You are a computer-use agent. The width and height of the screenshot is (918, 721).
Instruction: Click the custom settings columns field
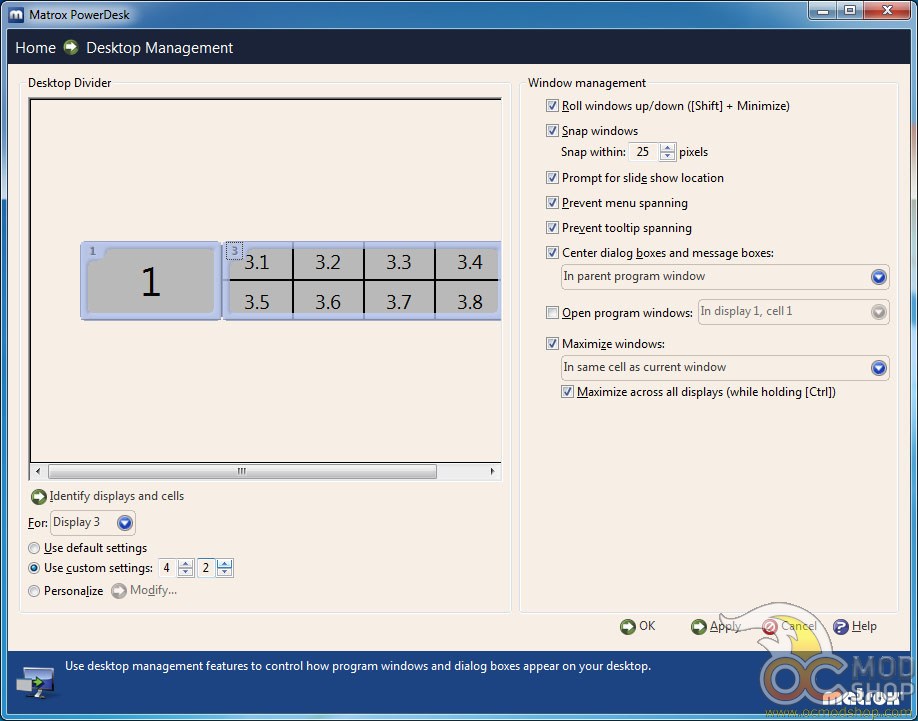pyautogui.click(x=167, y=568)
